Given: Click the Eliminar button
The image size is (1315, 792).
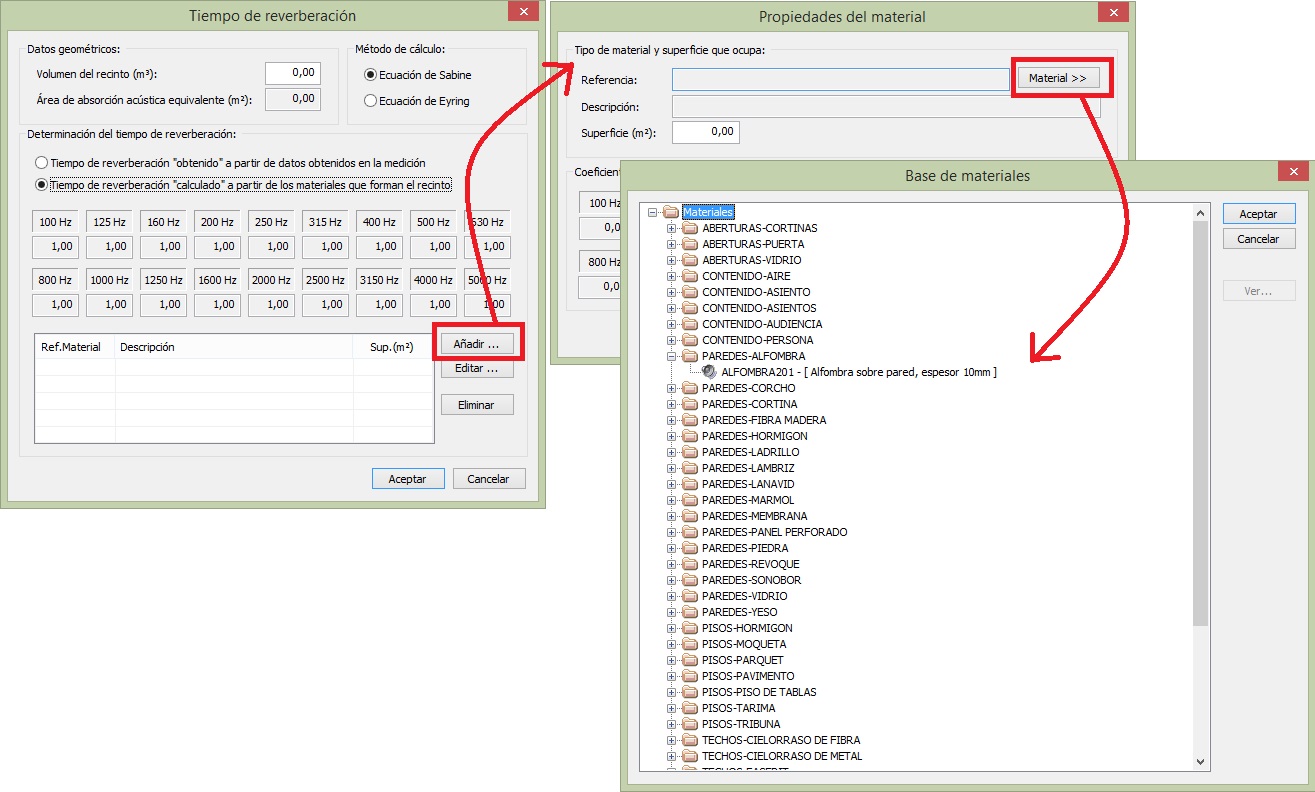Looking at the screenshot, I should pos(477,405).
